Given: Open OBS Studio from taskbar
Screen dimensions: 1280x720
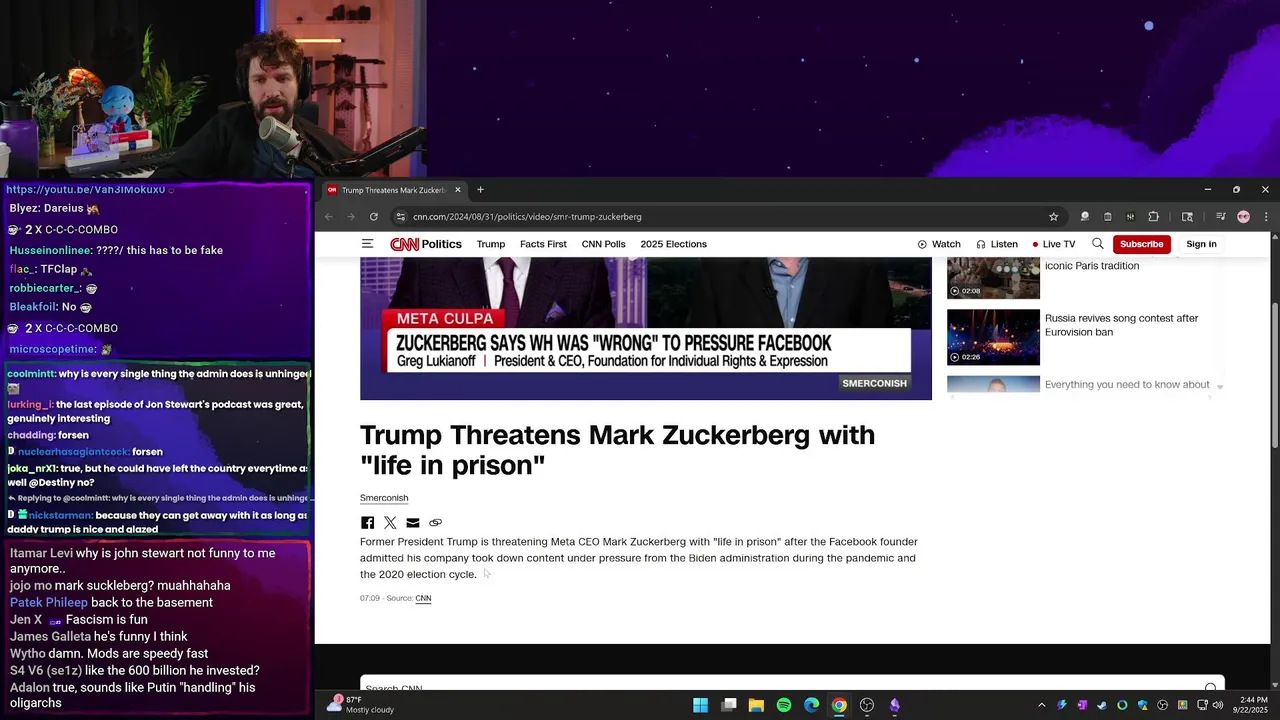Looking at the screenshot, I should pos(867,705).
